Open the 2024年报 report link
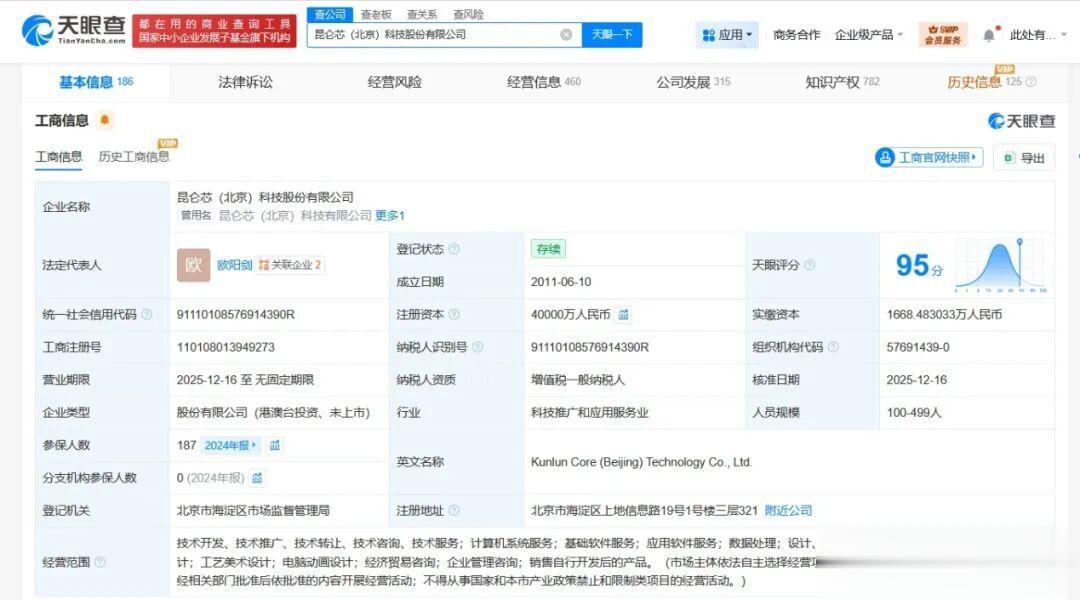Viewport: 1080px width, 600px height. coord(230,446)
